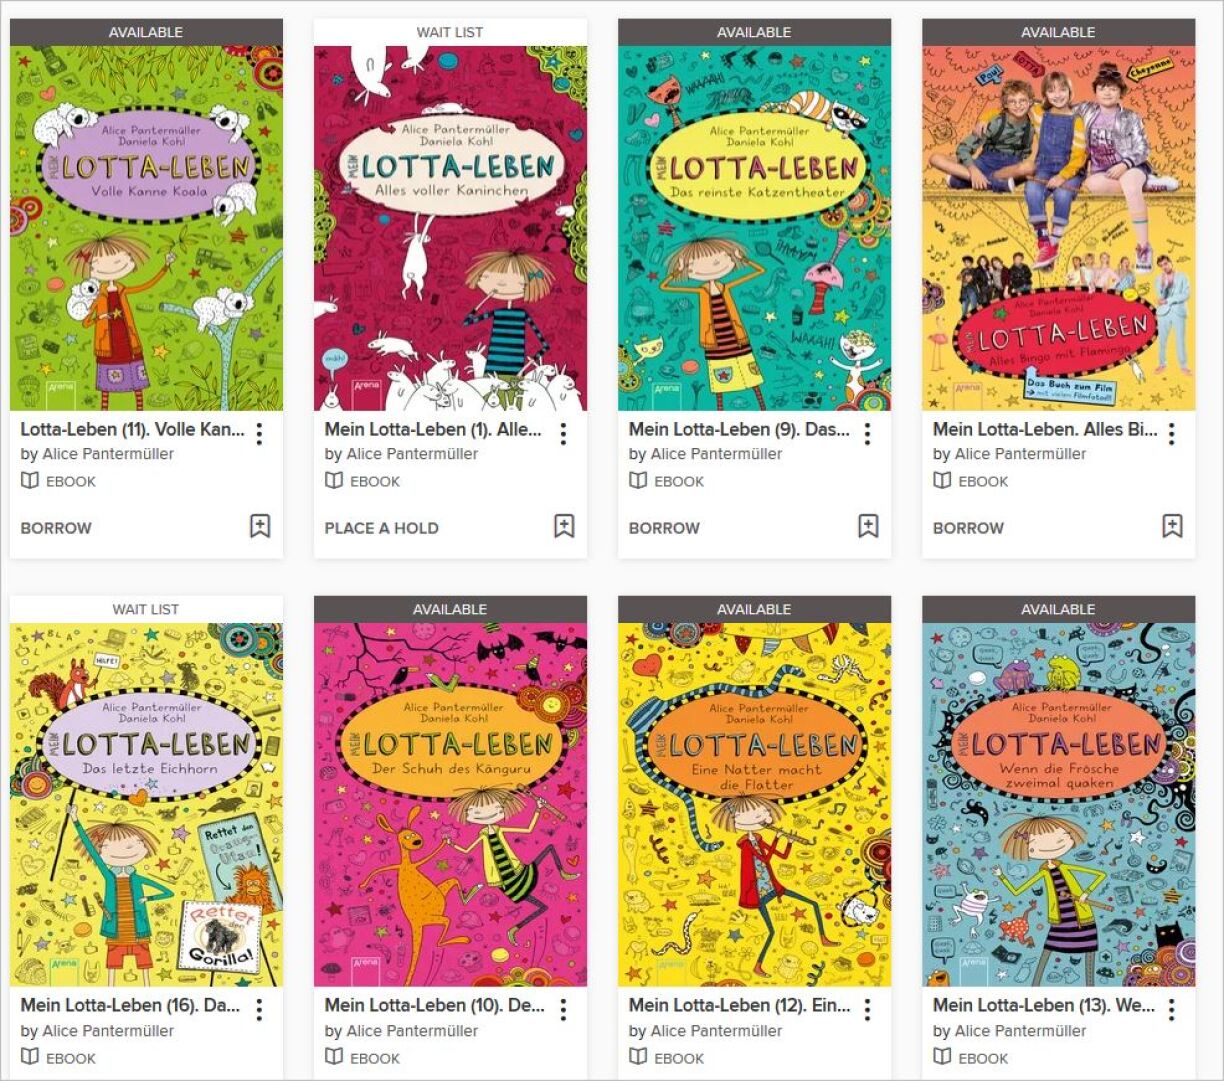Bookmark Lotta-Leben (11) Volle Kanne Koala
Screen dimensions: 1224x1081
click(260, 526)
